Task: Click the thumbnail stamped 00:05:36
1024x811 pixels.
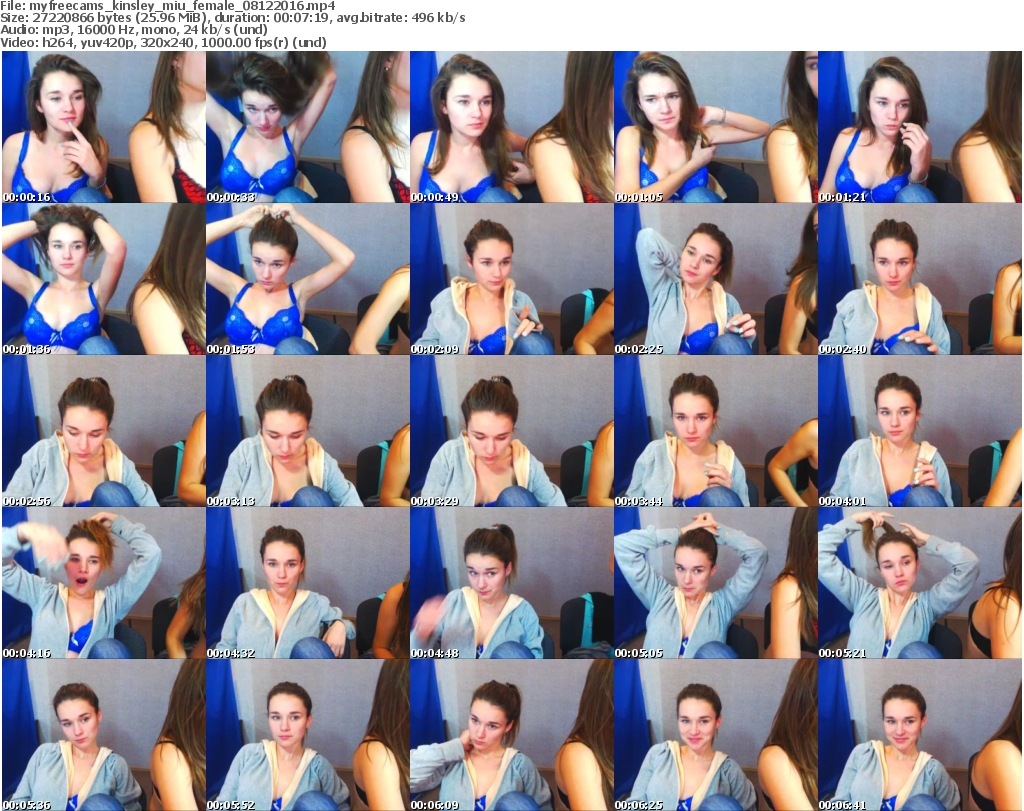Action: tap(104, 735)
